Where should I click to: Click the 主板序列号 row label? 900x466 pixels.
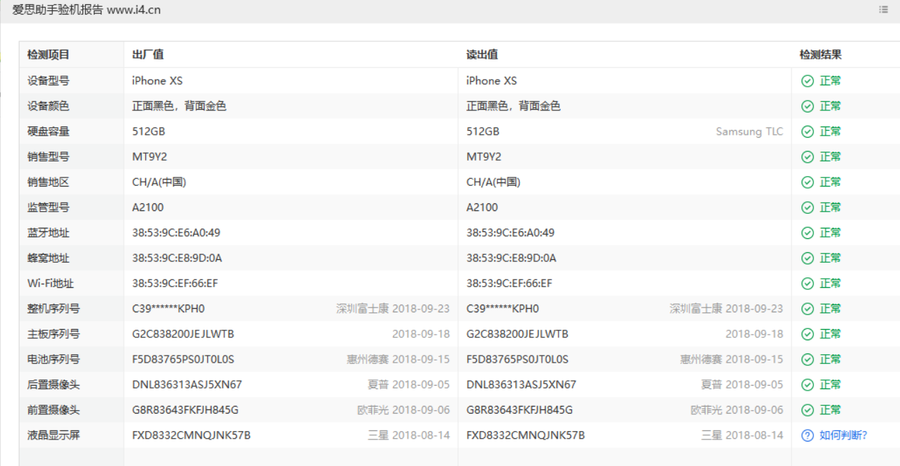point(53,334)
